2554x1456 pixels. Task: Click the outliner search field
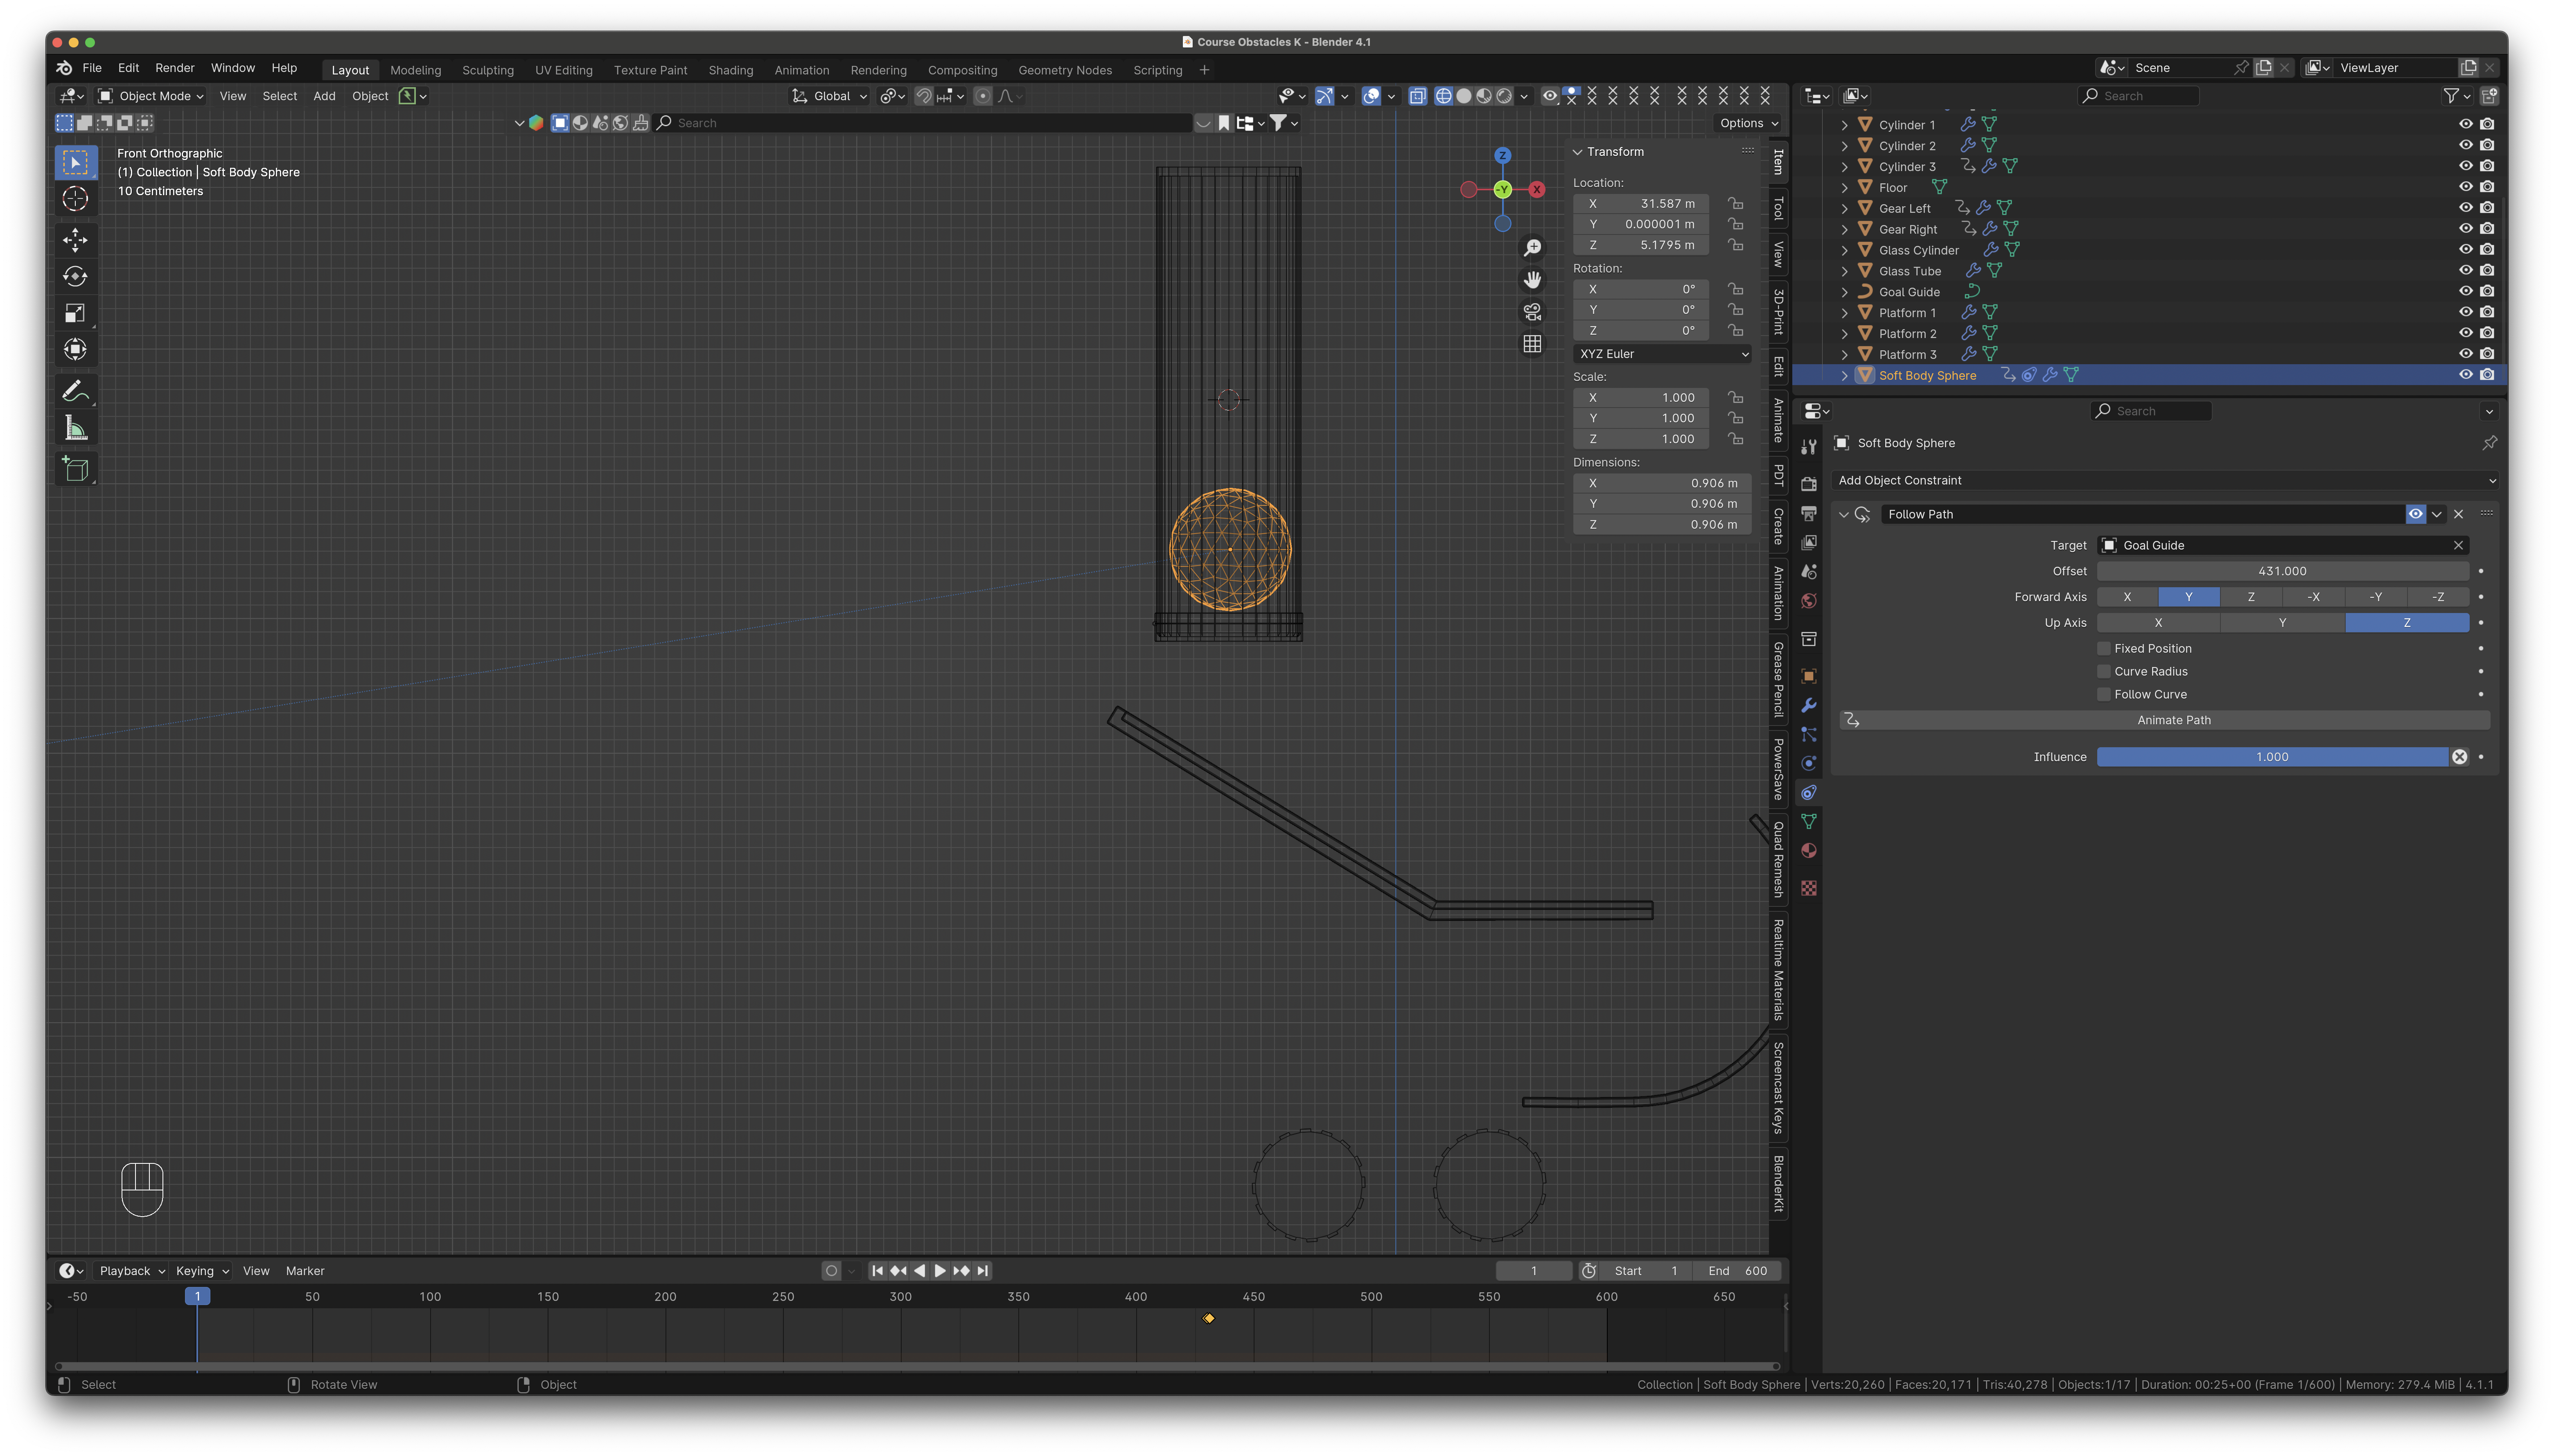pyautogui.click(x=2138, y=96)
